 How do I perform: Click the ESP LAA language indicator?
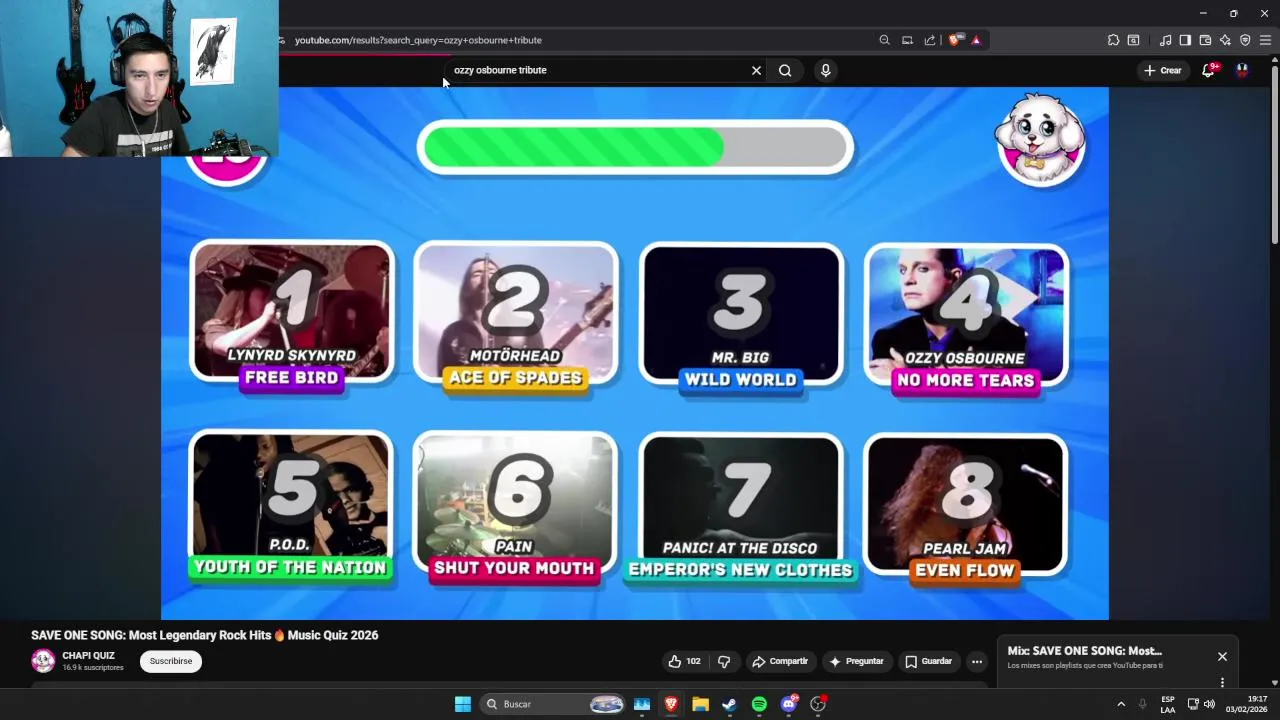1167,704
